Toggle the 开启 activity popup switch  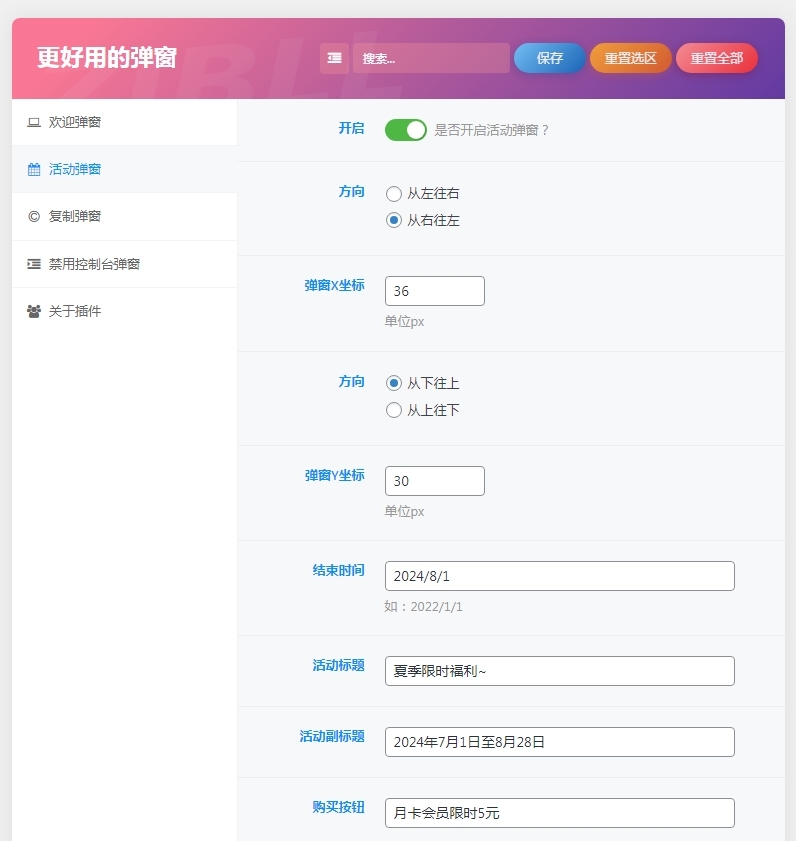tap(406, 130)
